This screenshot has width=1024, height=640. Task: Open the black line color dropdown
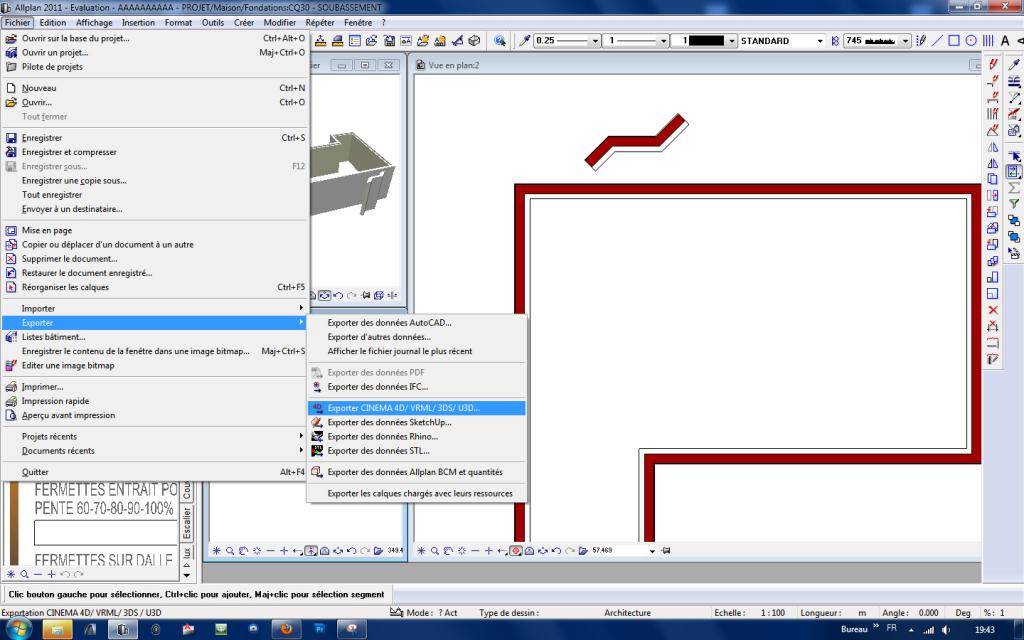(x=731, y=40)
